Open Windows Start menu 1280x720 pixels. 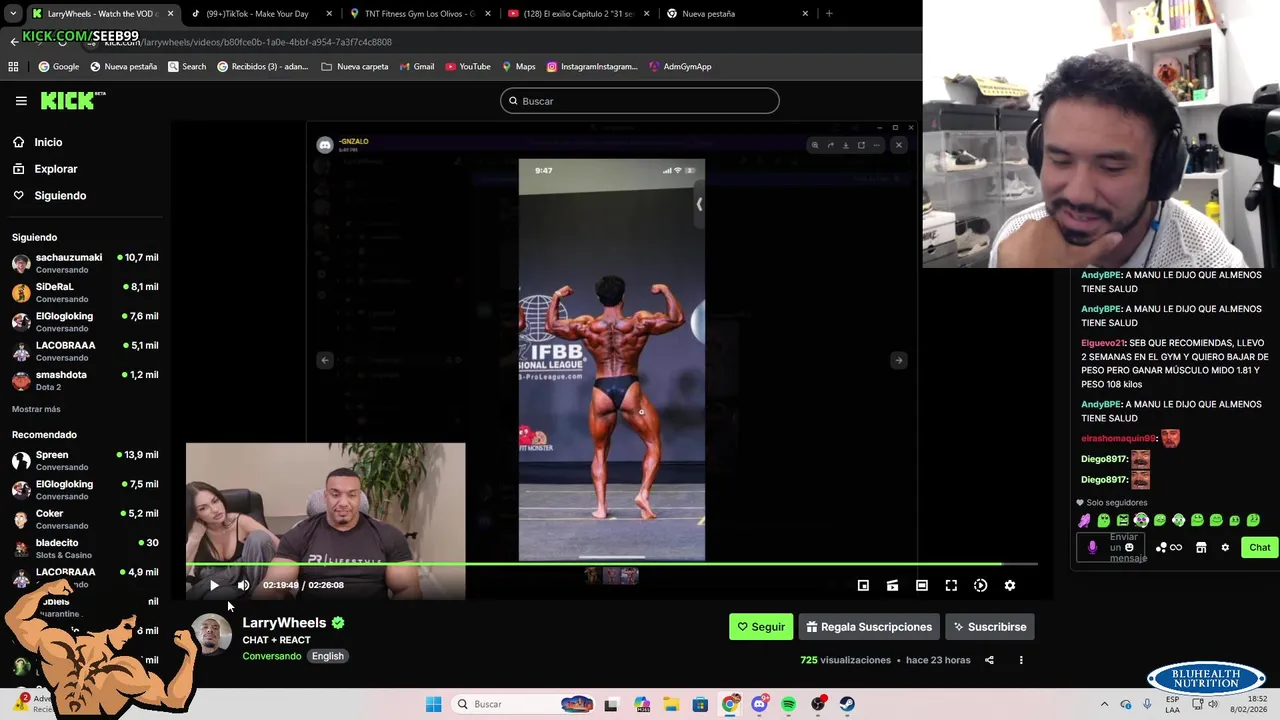[x=433, y=704]
